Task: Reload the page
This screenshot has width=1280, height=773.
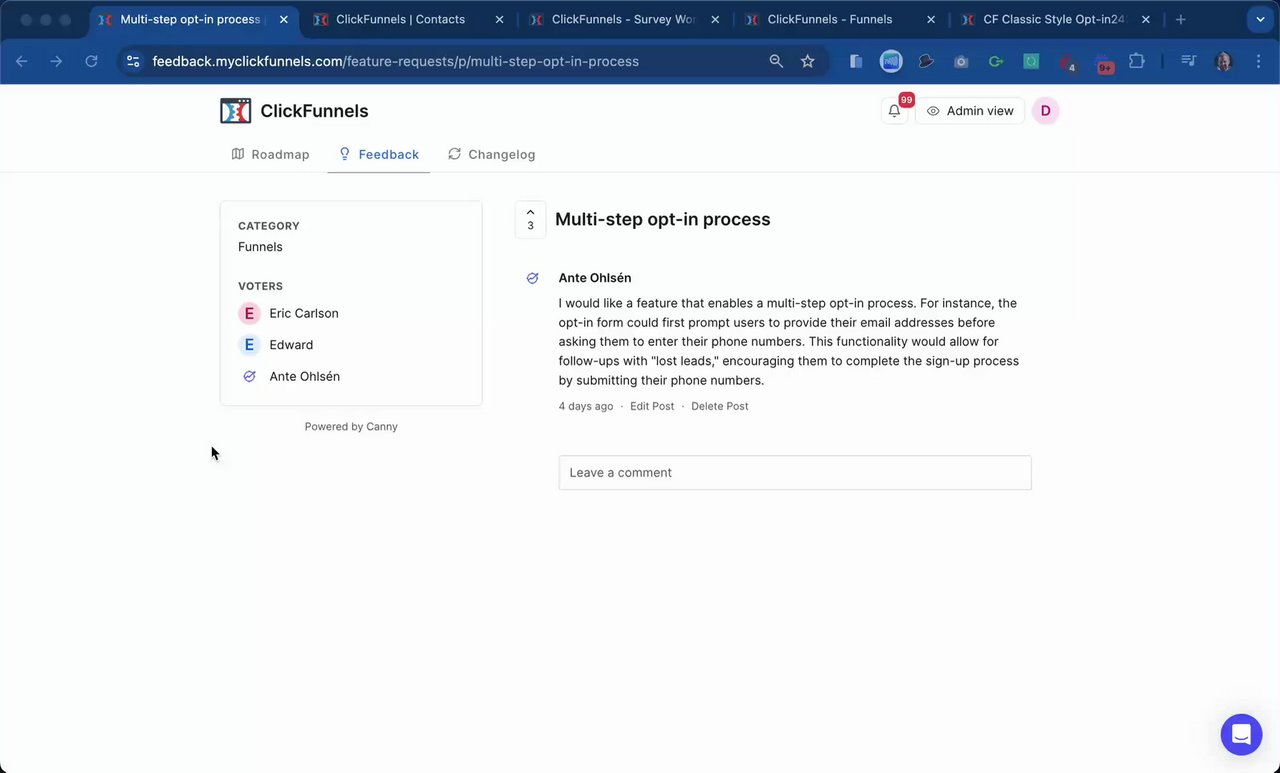Action: (91, 61)
